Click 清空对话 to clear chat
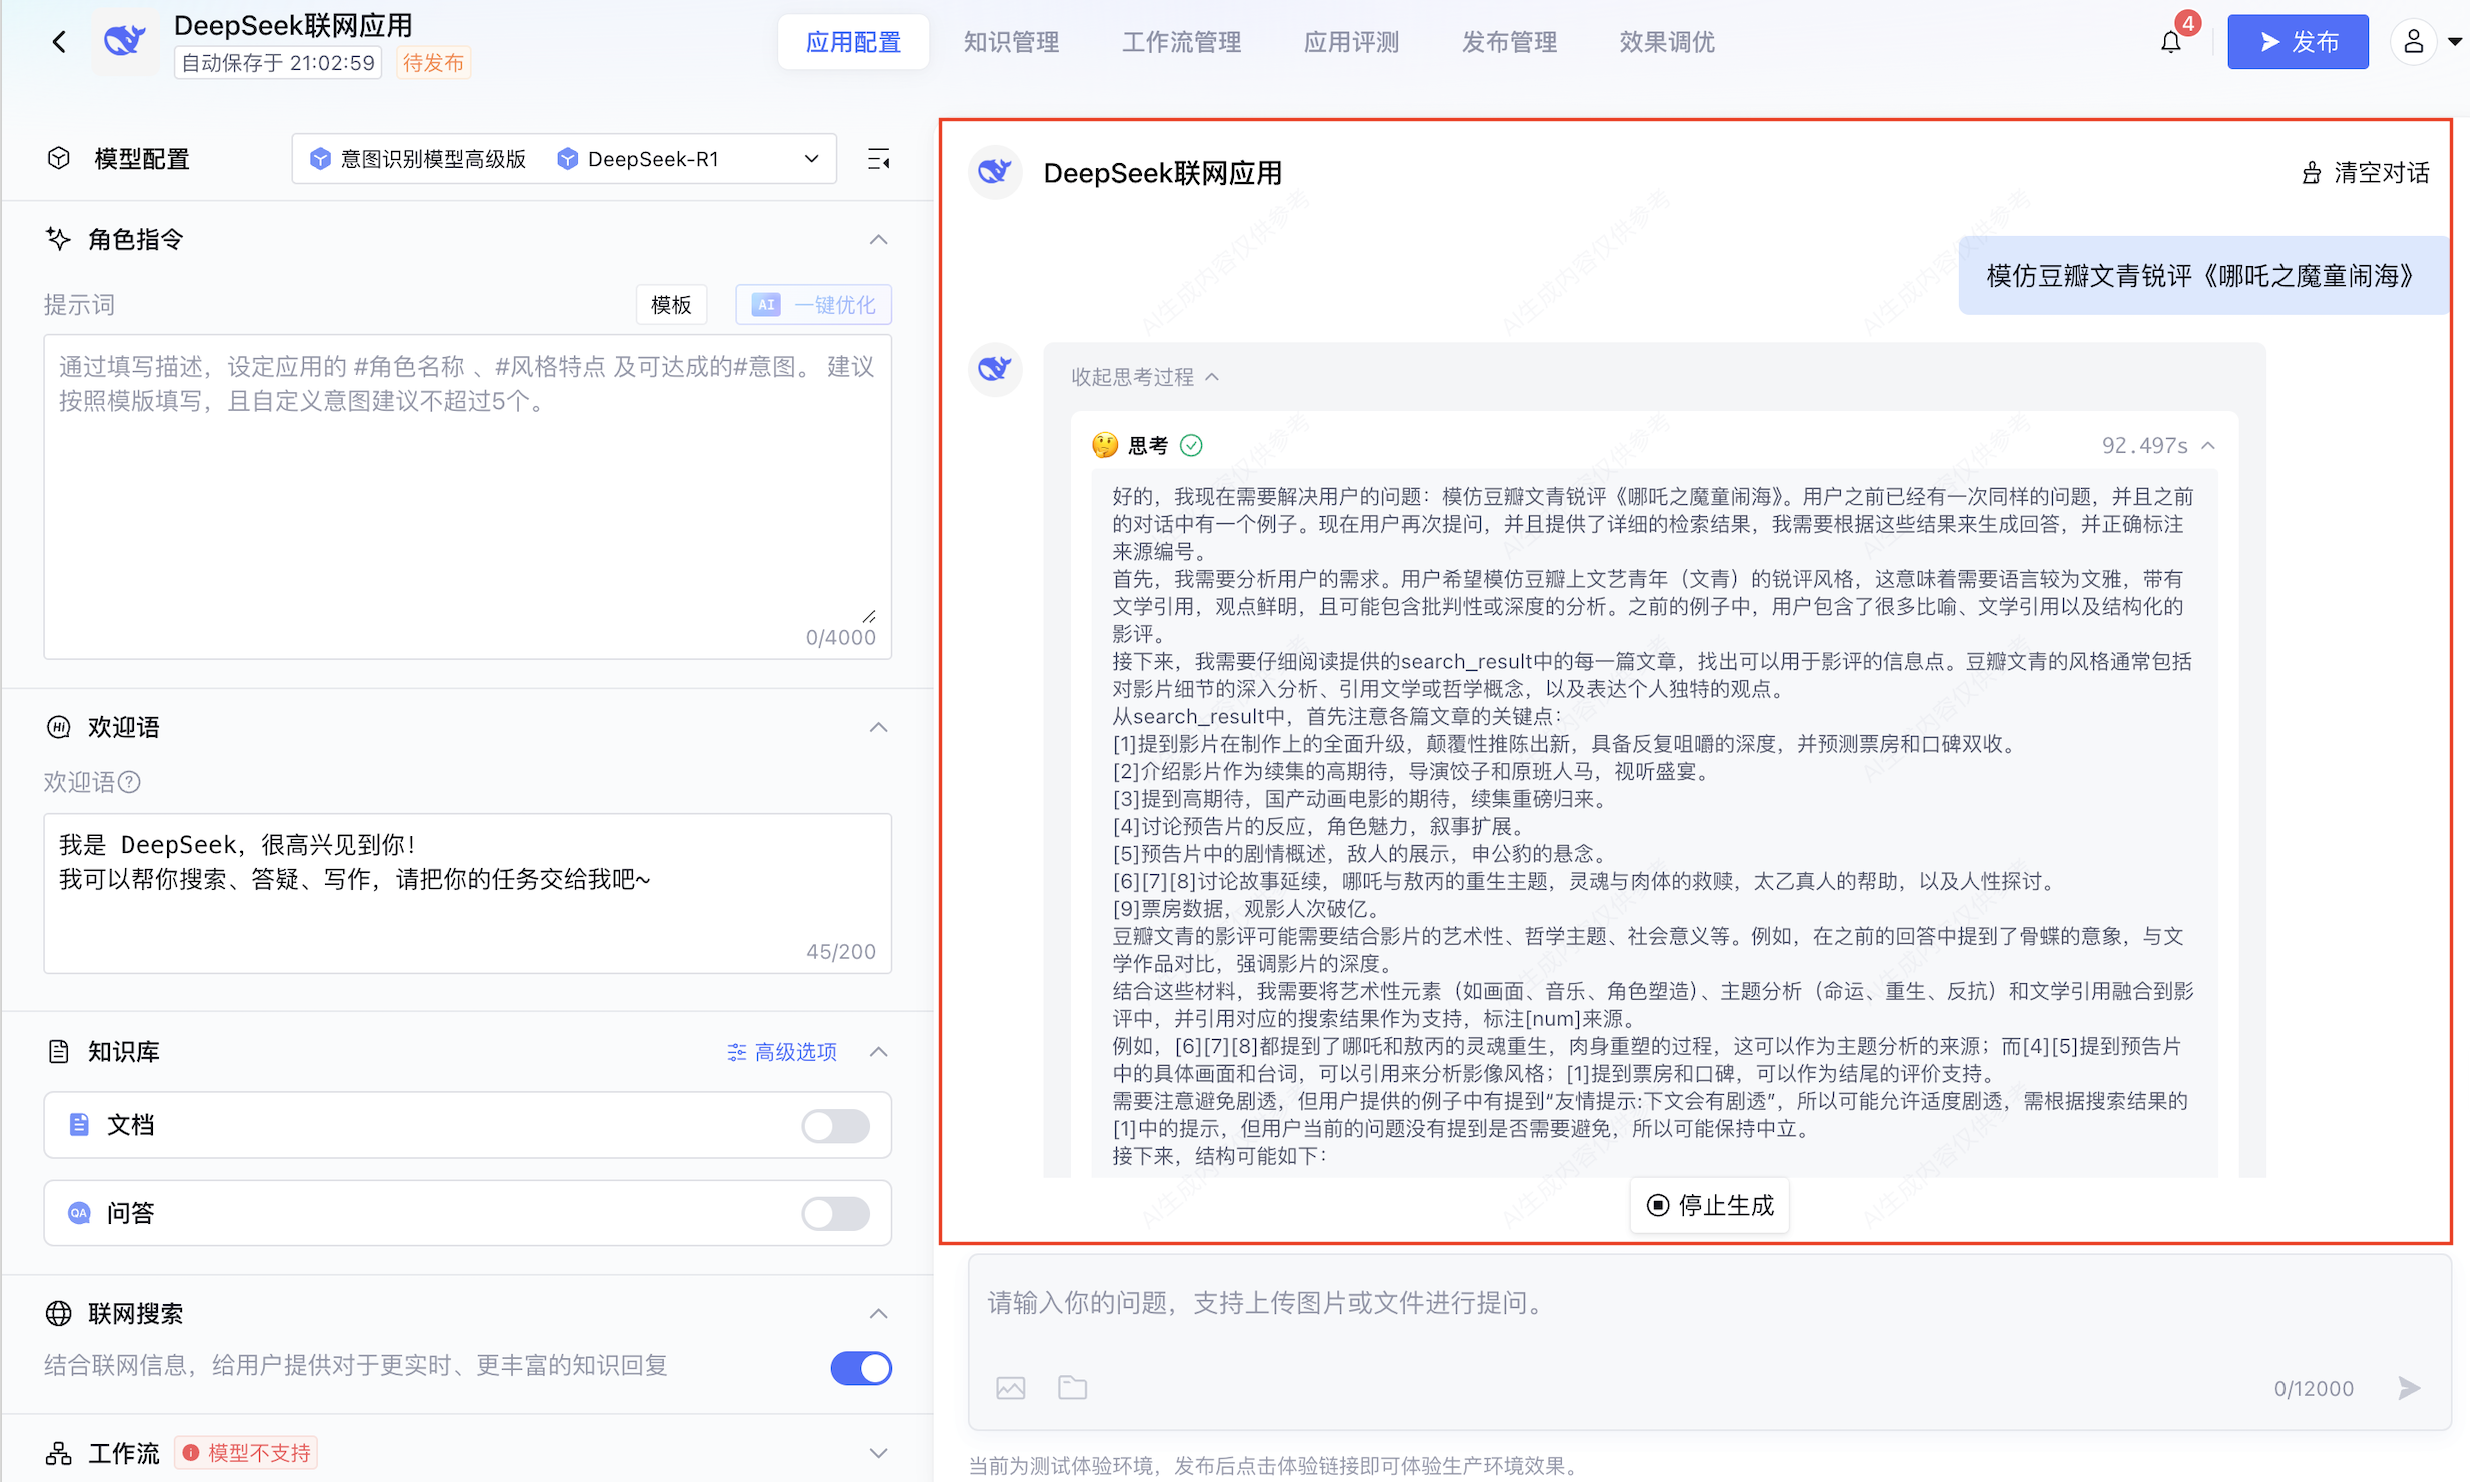This screenshot has height=1482, width=2470. (x=2366, y=173)
